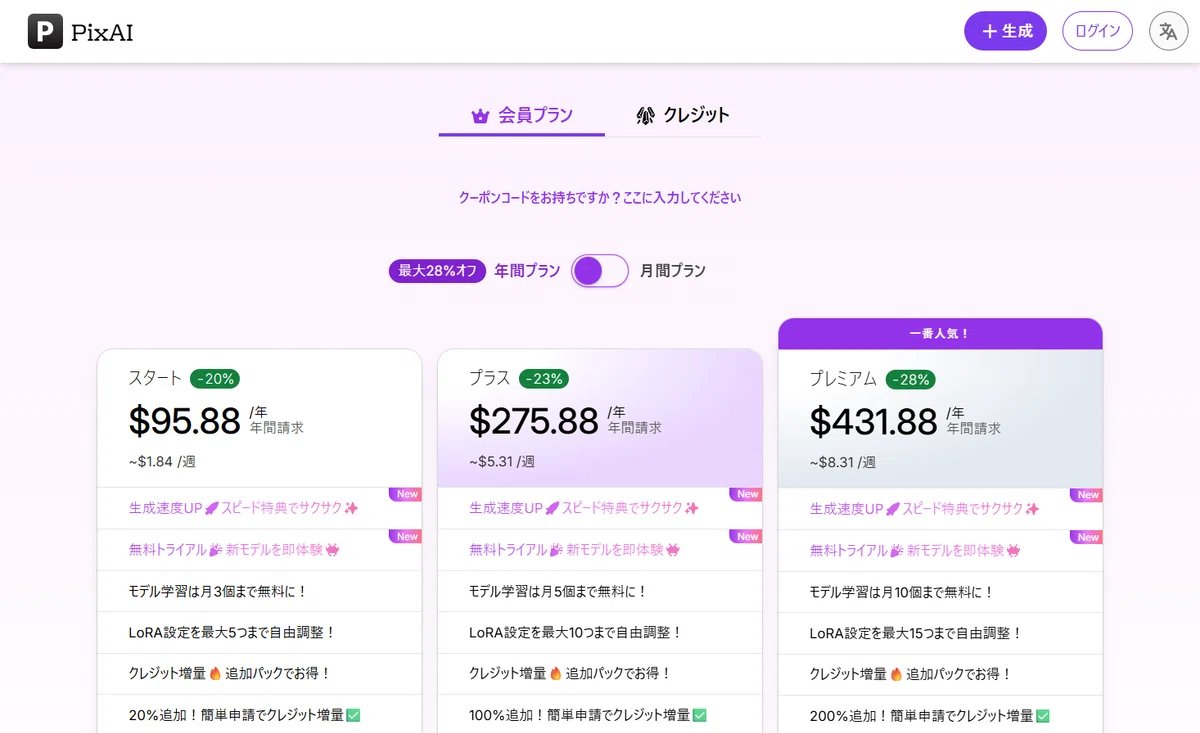The image size is (1200, 733).
Task: Click the New badge on スタート 生成速度UP row
Action: pyautogui.click(x=406, y=494)
